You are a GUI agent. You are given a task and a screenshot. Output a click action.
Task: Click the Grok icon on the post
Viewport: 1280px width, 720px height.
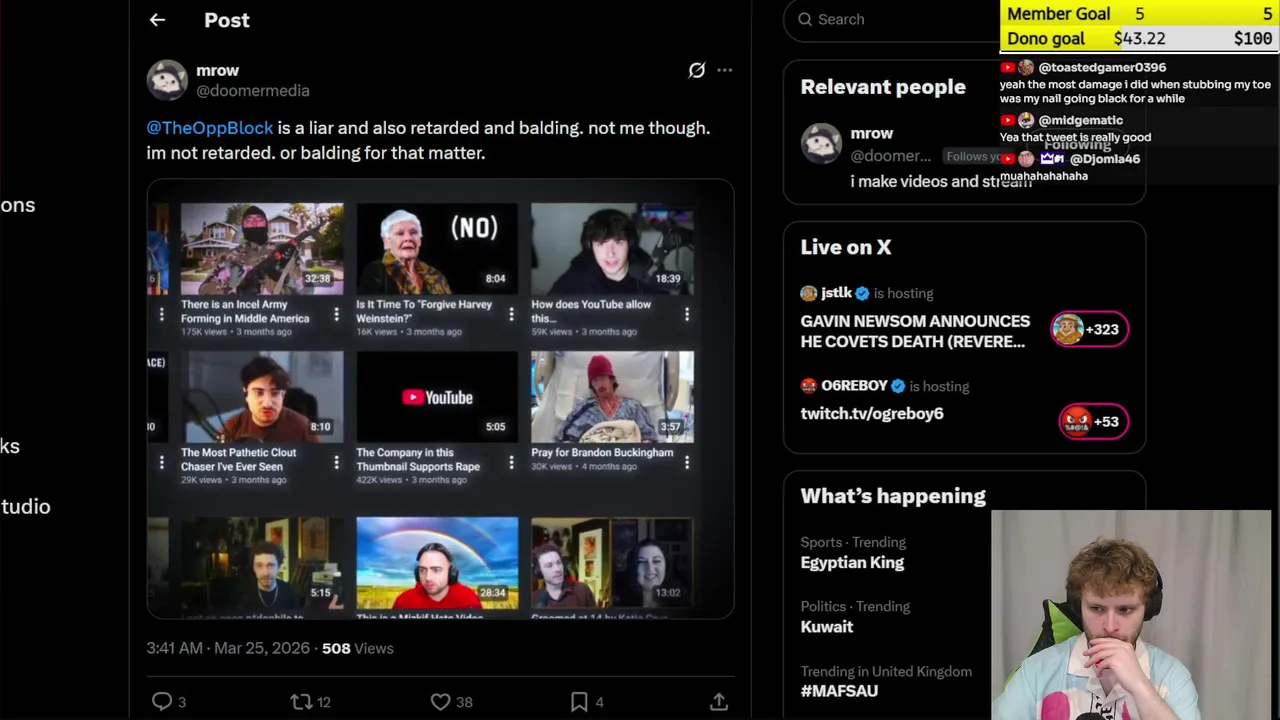[x=697, y=70]
